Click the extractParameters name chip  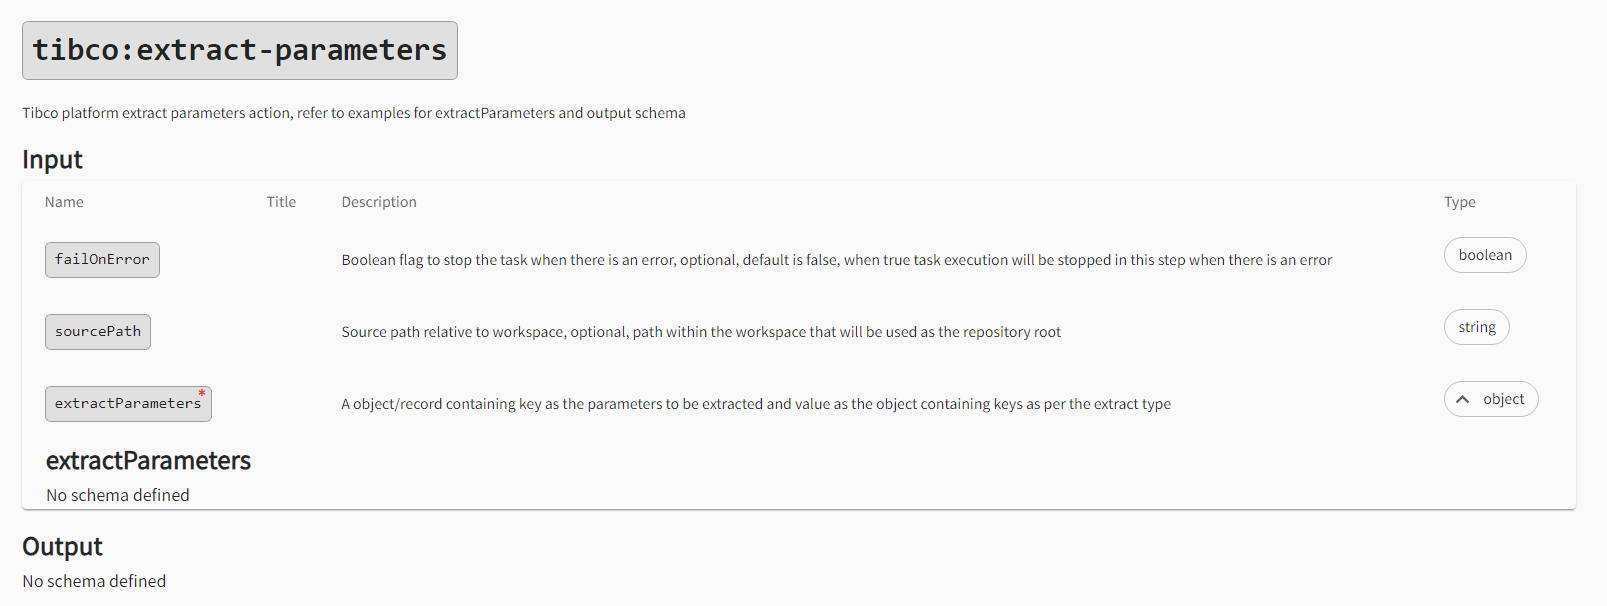(127, 404)
